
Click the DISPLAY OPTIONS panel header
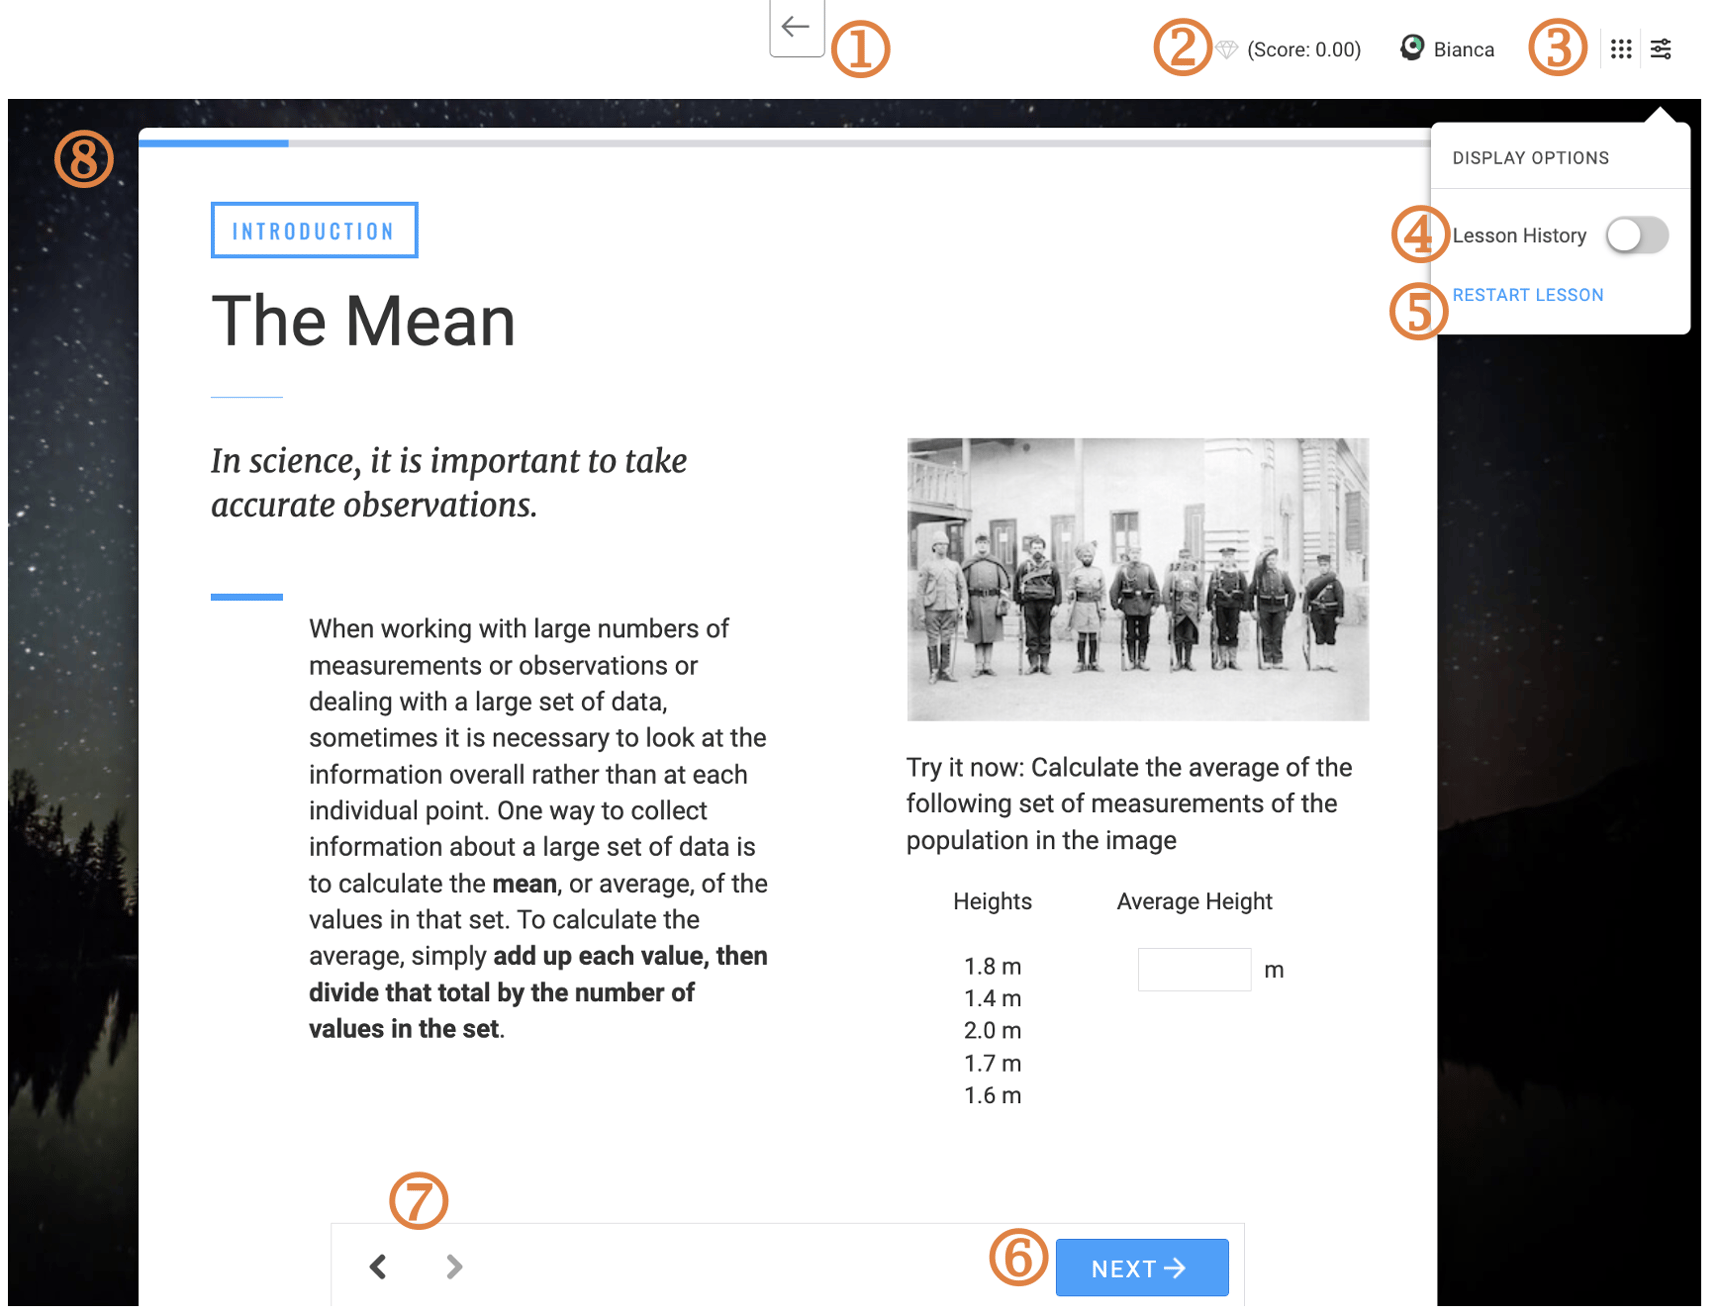click(x=1530, y=157)
